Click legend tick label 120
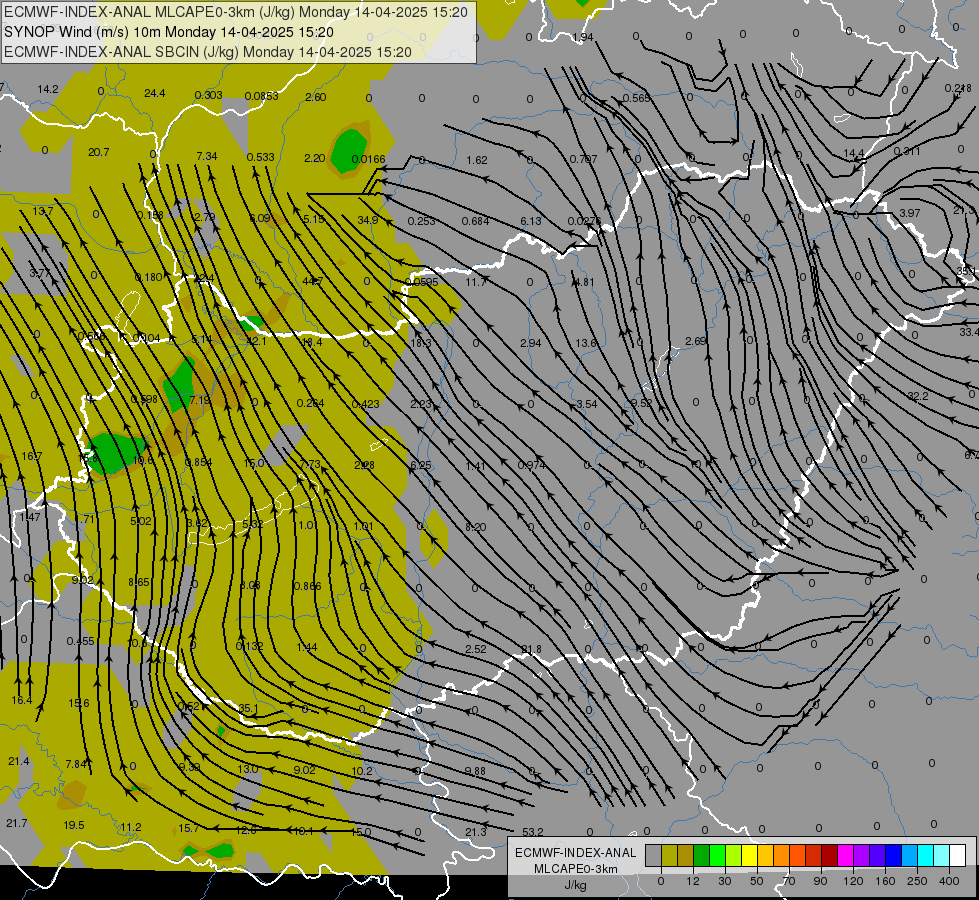The height and width of the screenshot is (900, 979). 854,881
